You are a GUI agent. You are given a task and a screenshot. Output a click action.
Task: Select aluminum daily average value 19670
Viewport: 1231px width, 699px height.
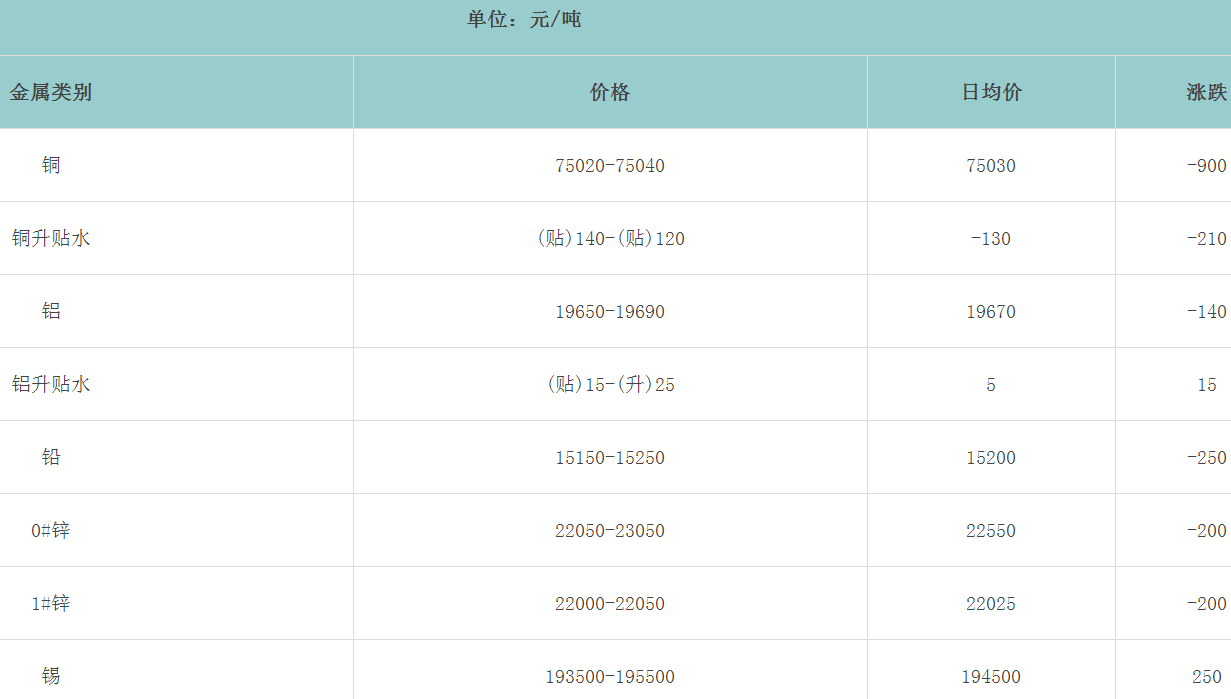pos(991,312)
